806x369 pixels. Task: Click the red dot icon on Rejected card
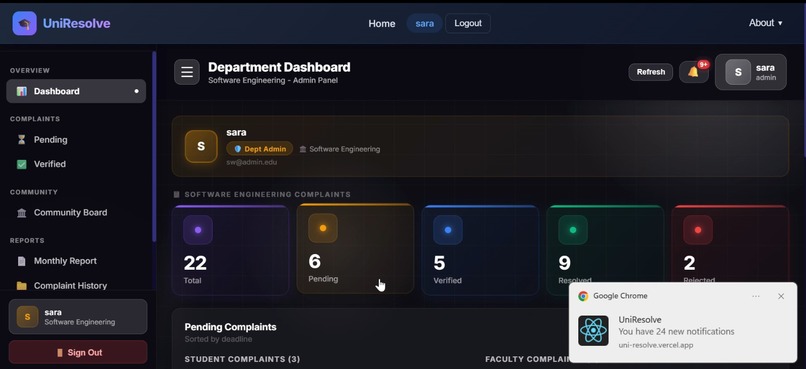698,230
